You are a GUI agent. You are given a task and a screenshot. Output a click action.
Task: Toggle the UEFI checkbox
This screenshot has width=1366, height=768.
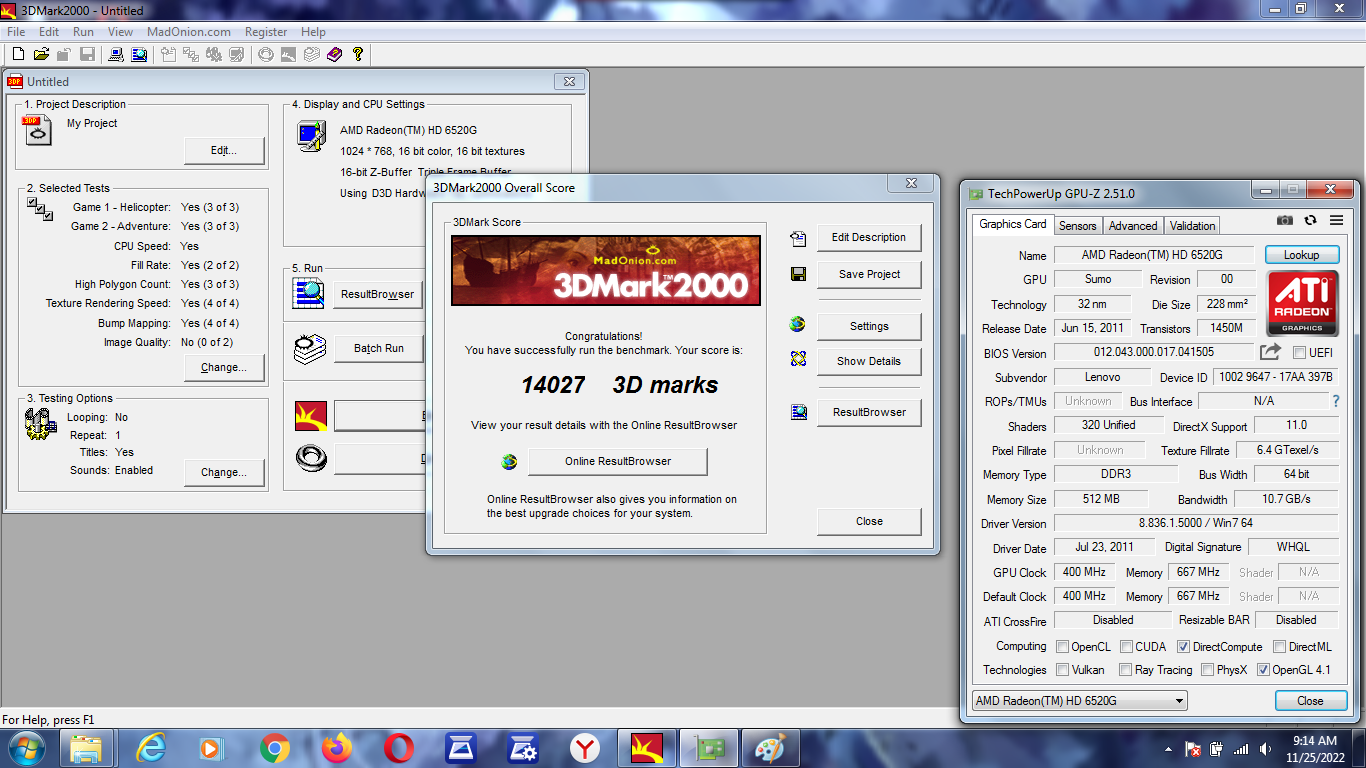(1299, 352)
